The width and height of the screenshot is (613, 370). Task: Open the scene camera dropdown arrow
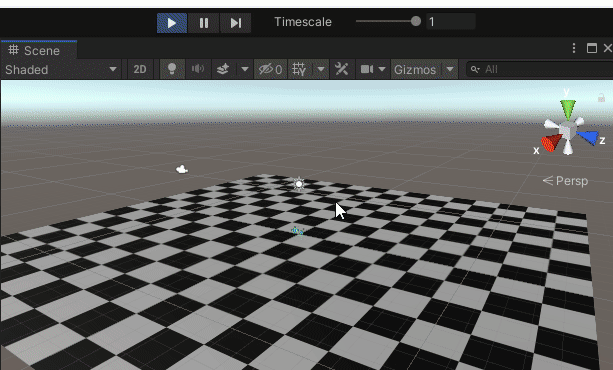tap(382, 69)
